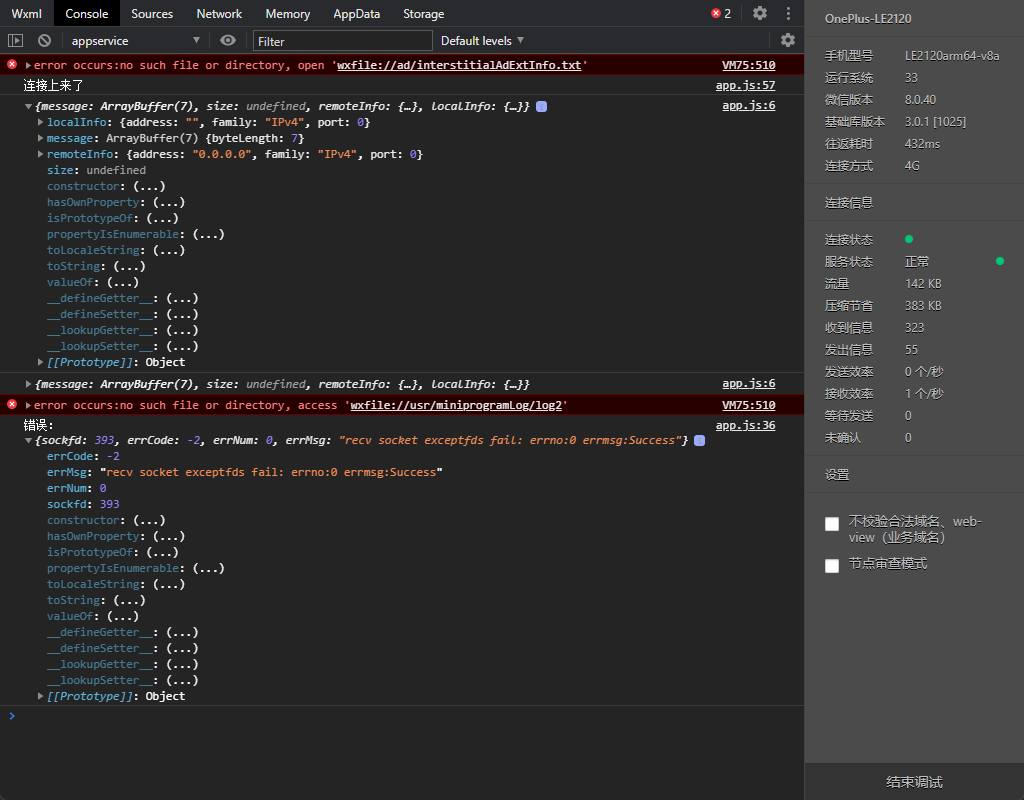This screenshot has height=800, width=1024.
Task: Open VM75:510 link on miniprogramLog error
Action: point(748,406)
